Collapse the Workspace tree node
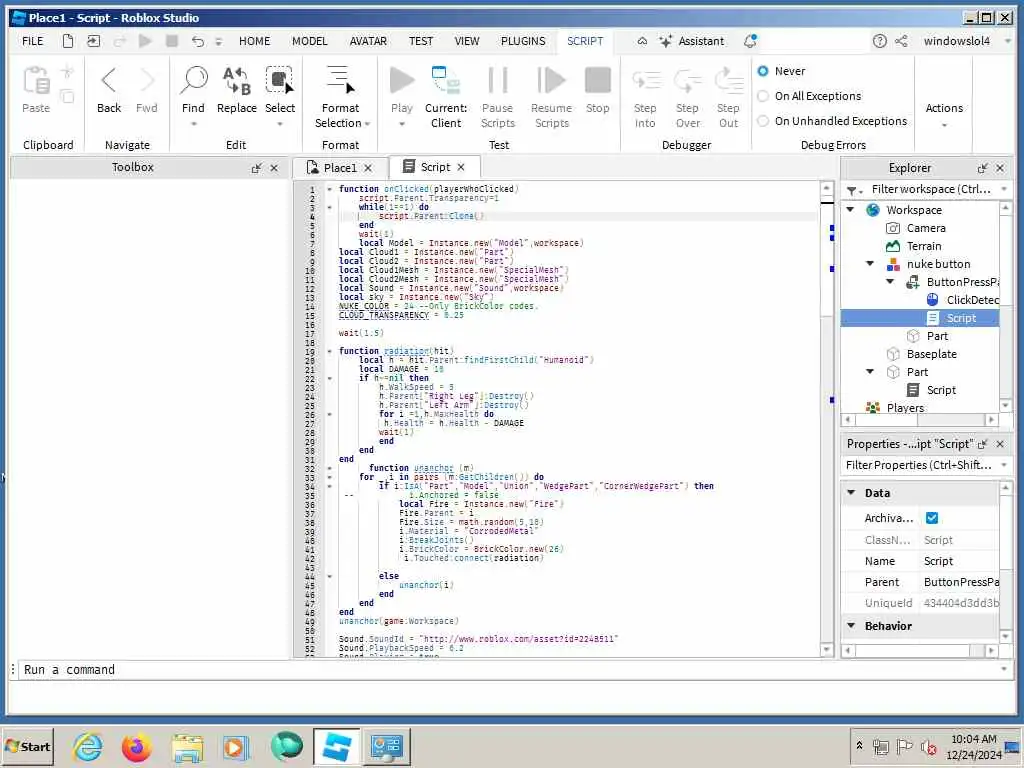 [x=850, y=210]
